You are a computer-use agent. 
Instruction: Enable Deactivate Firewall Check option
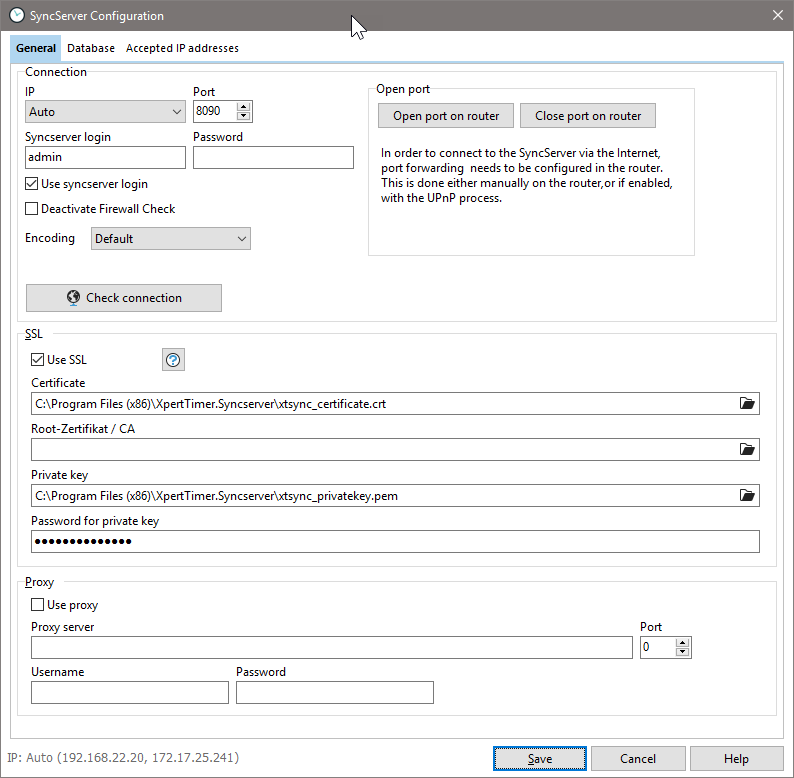pyautogui.click(x=32, y=209)
